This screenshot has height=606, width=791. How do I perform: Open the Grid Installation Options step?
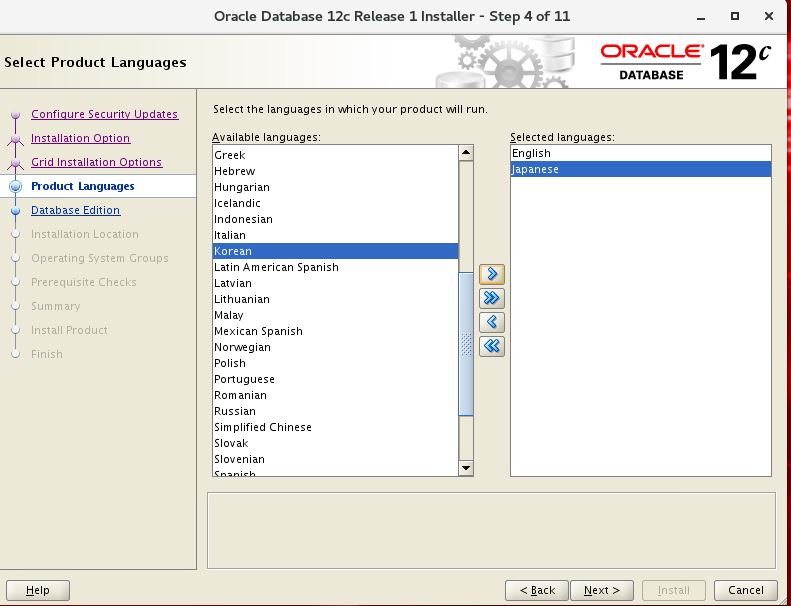tap(96, 162)
